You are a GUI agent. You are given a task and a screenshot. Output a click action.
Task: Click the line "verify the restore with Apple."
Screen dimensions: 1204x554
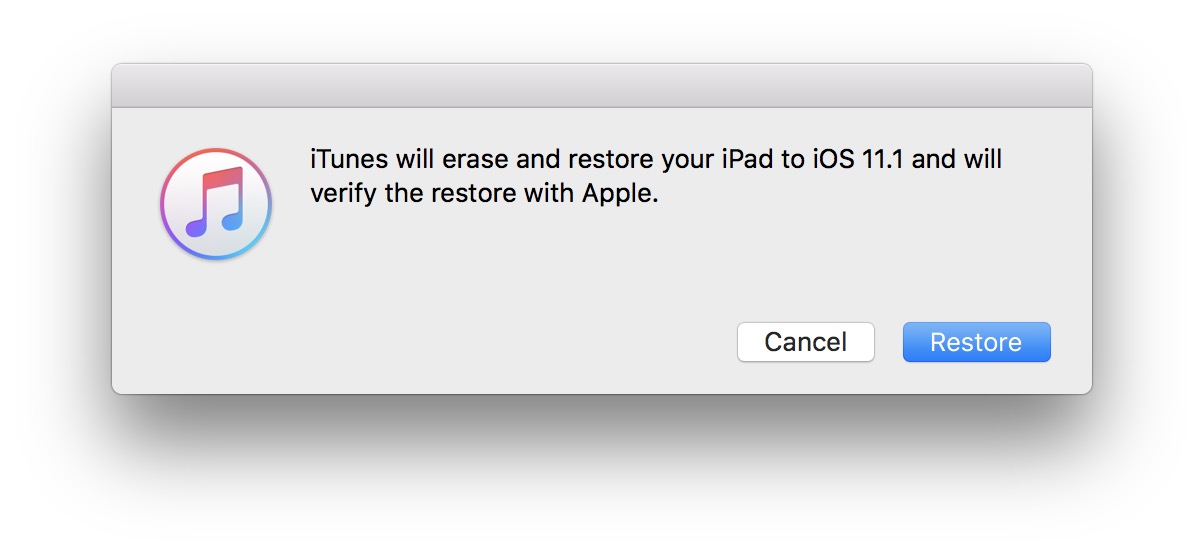point(484,194)
